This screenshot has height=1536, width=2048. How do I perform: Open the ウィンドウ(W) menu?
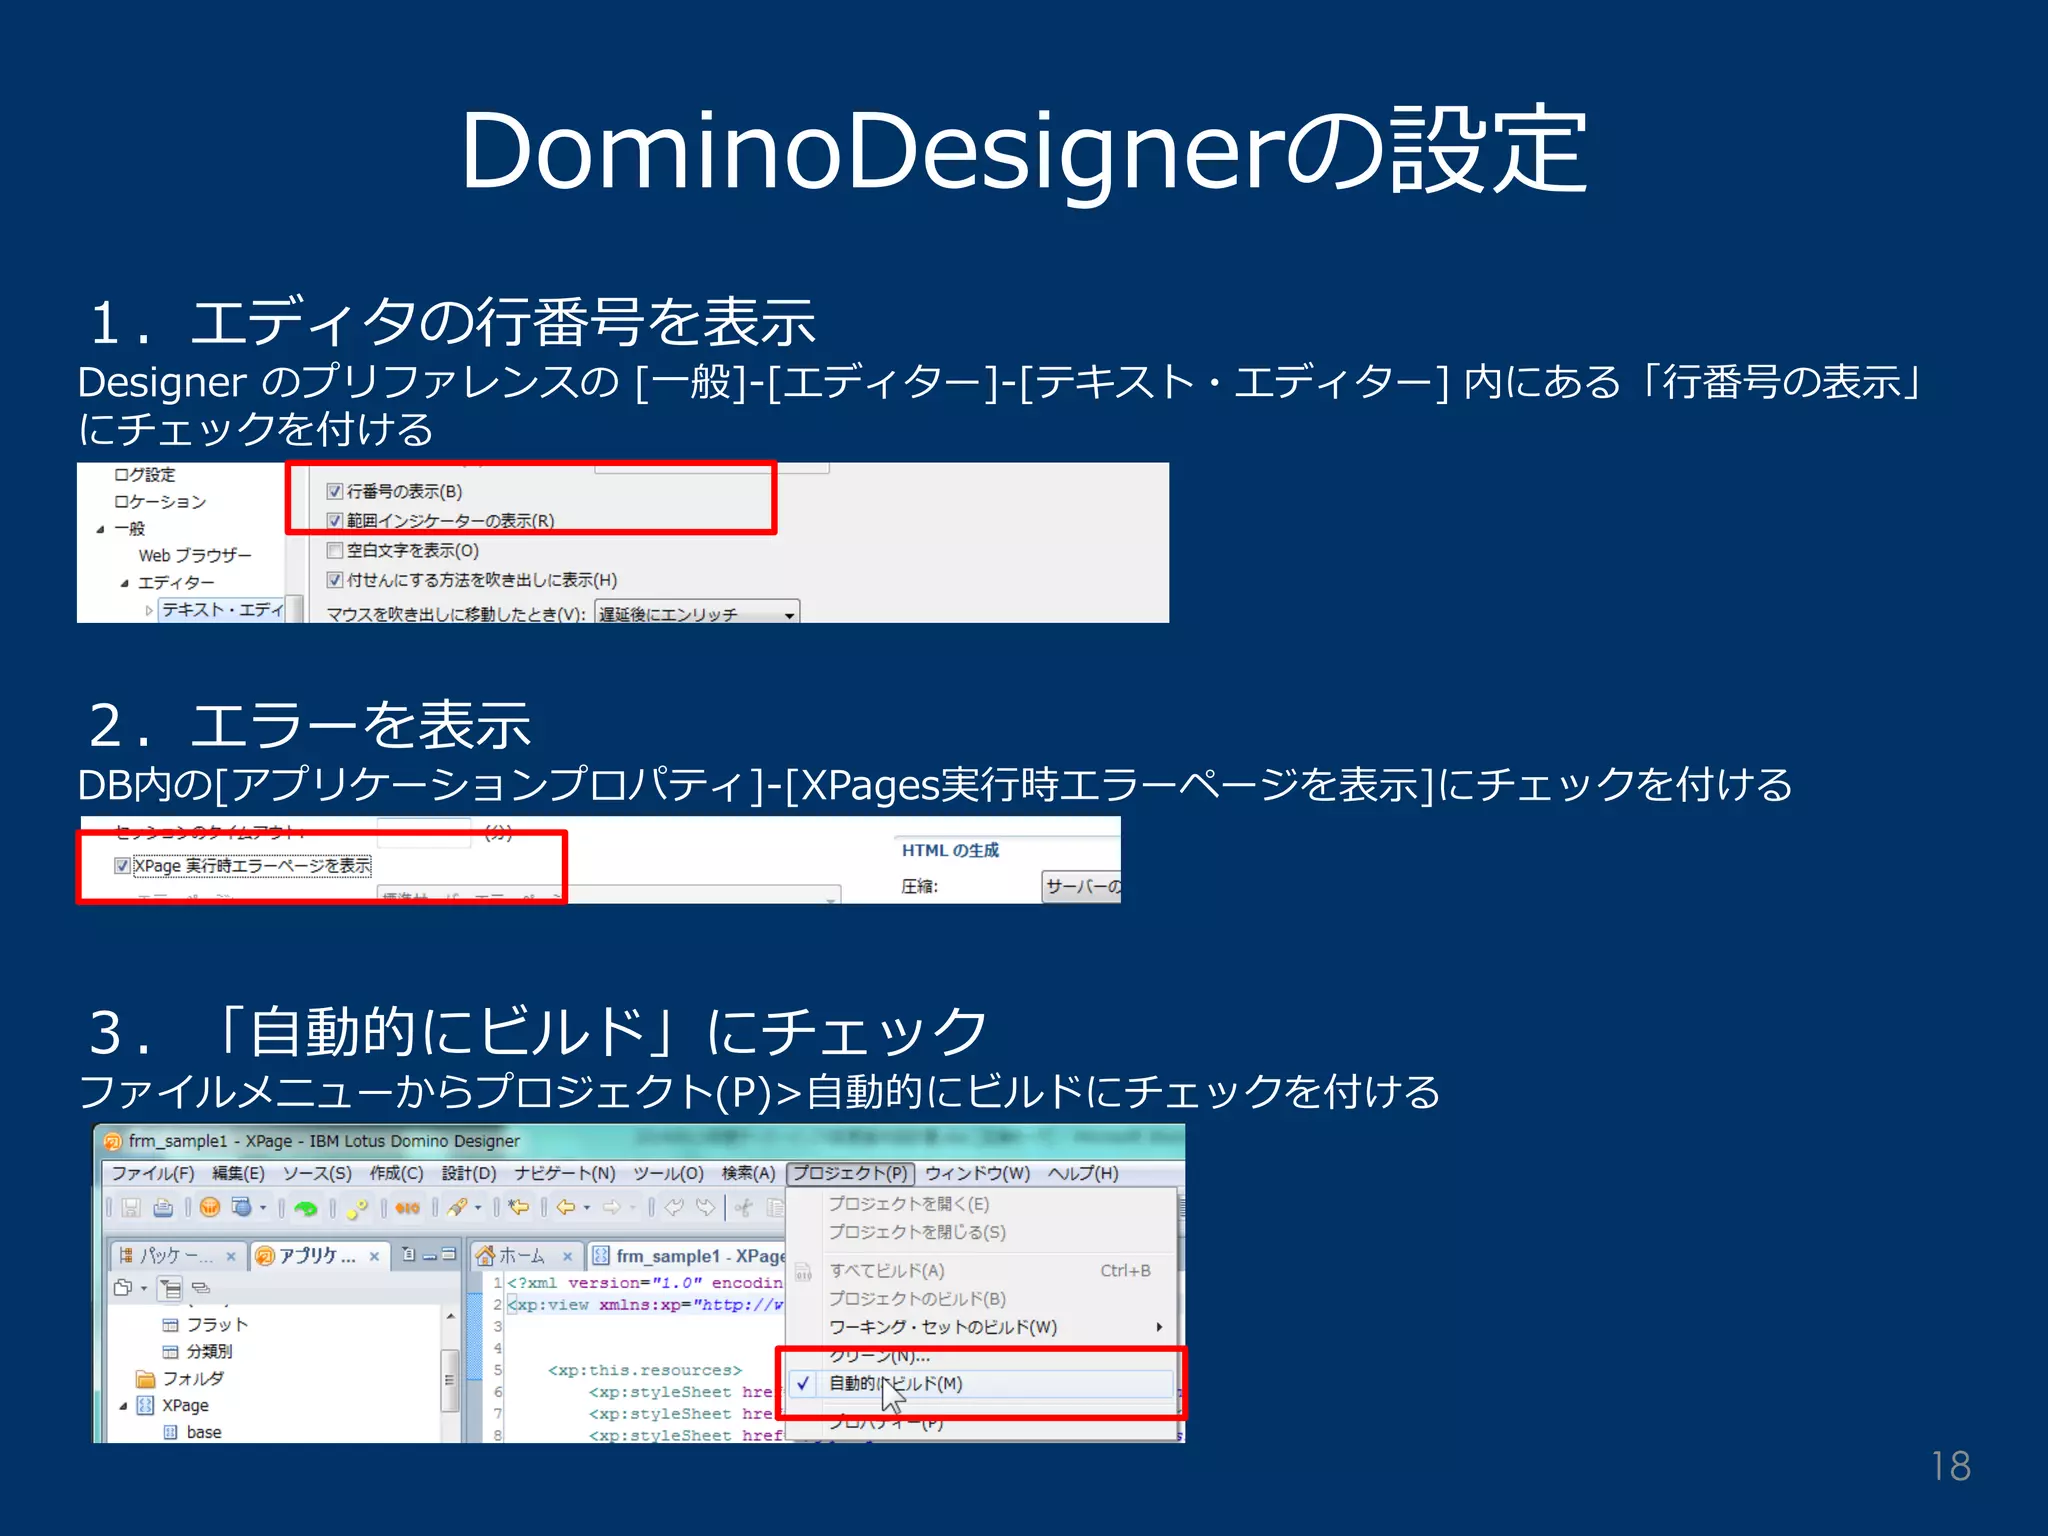pyautogui.click(x=978, y=1173)
